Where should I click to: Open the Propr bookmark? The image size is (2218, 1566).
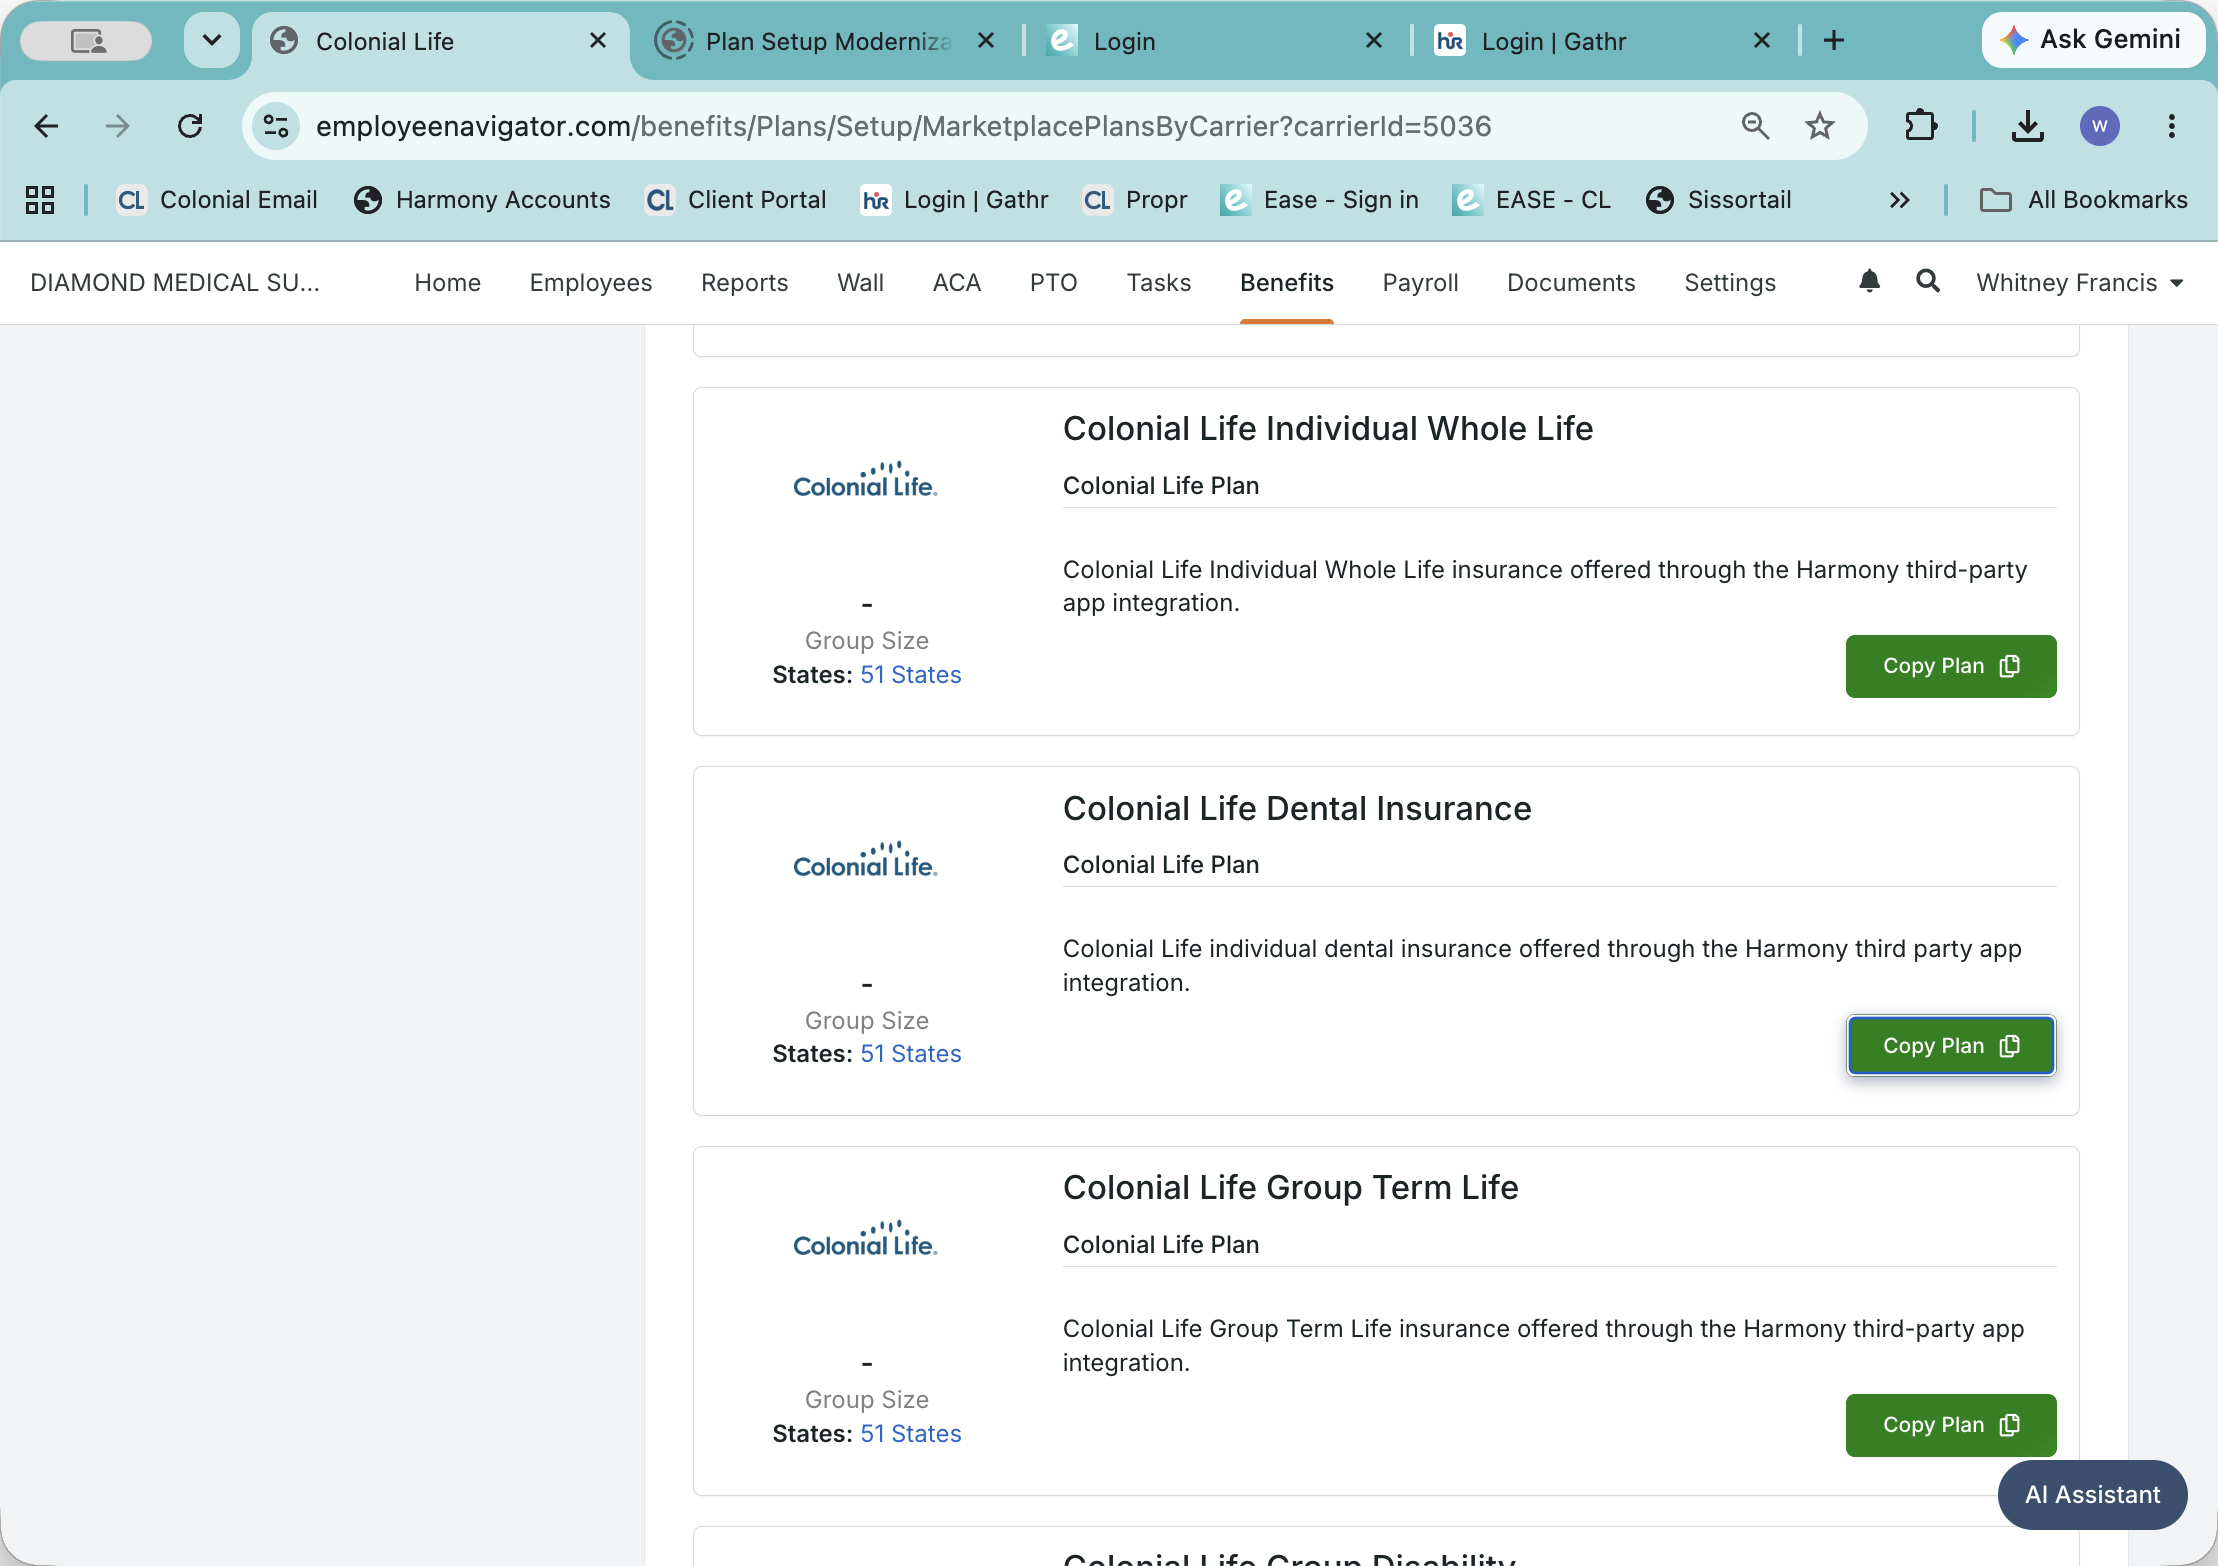click(x=1136, y=200)
